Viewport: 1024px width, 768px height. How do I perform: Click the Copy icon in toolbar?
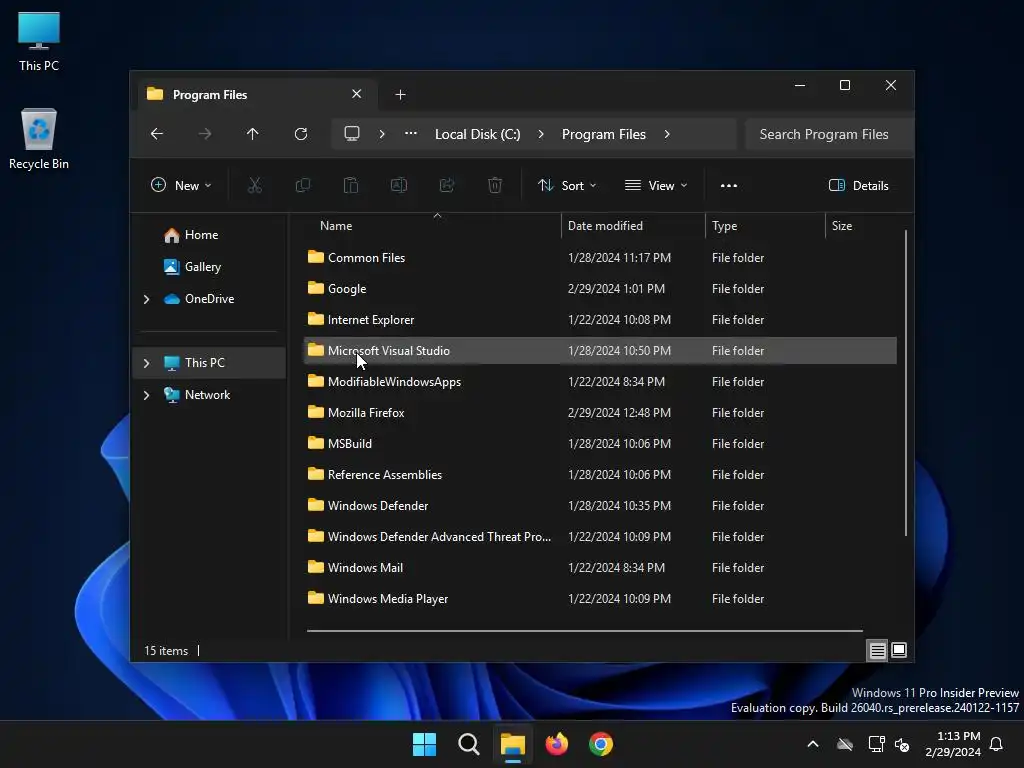coord(303,185)
